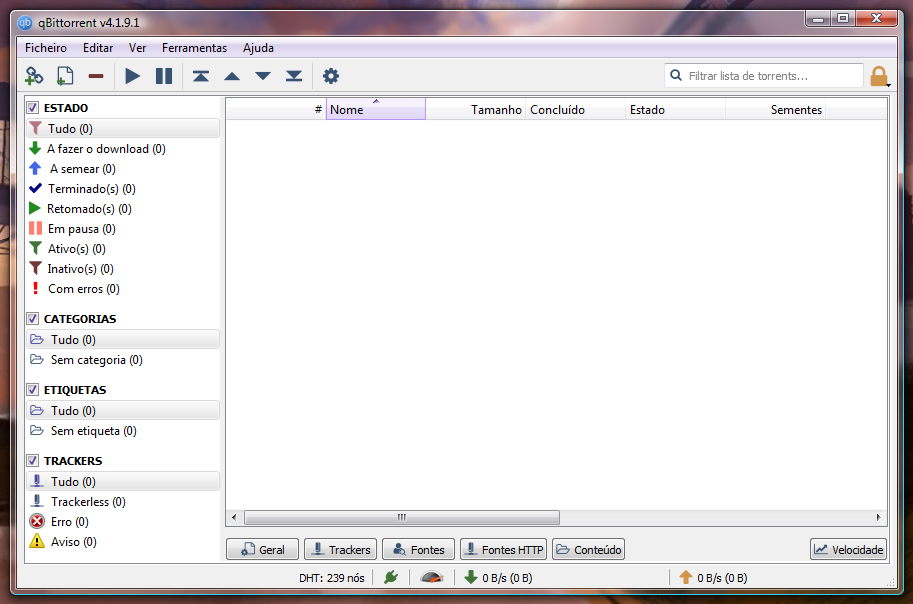The image size is (913, 604).
Task: Select the 'A semear (0)' filter
Action: [123, 169]
